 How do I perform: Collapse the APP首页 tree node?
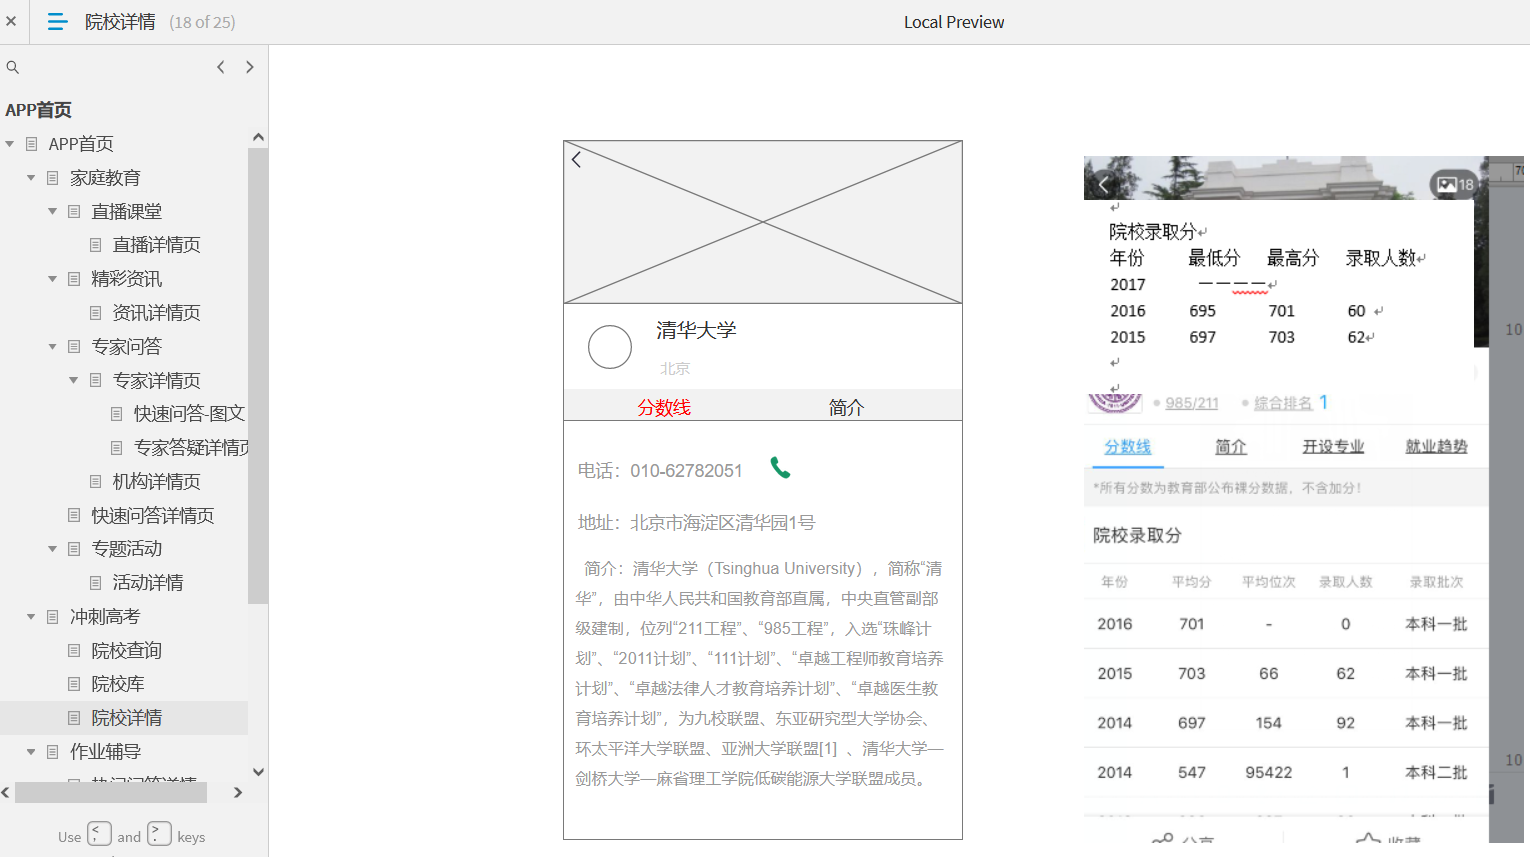tap(10, 144)
